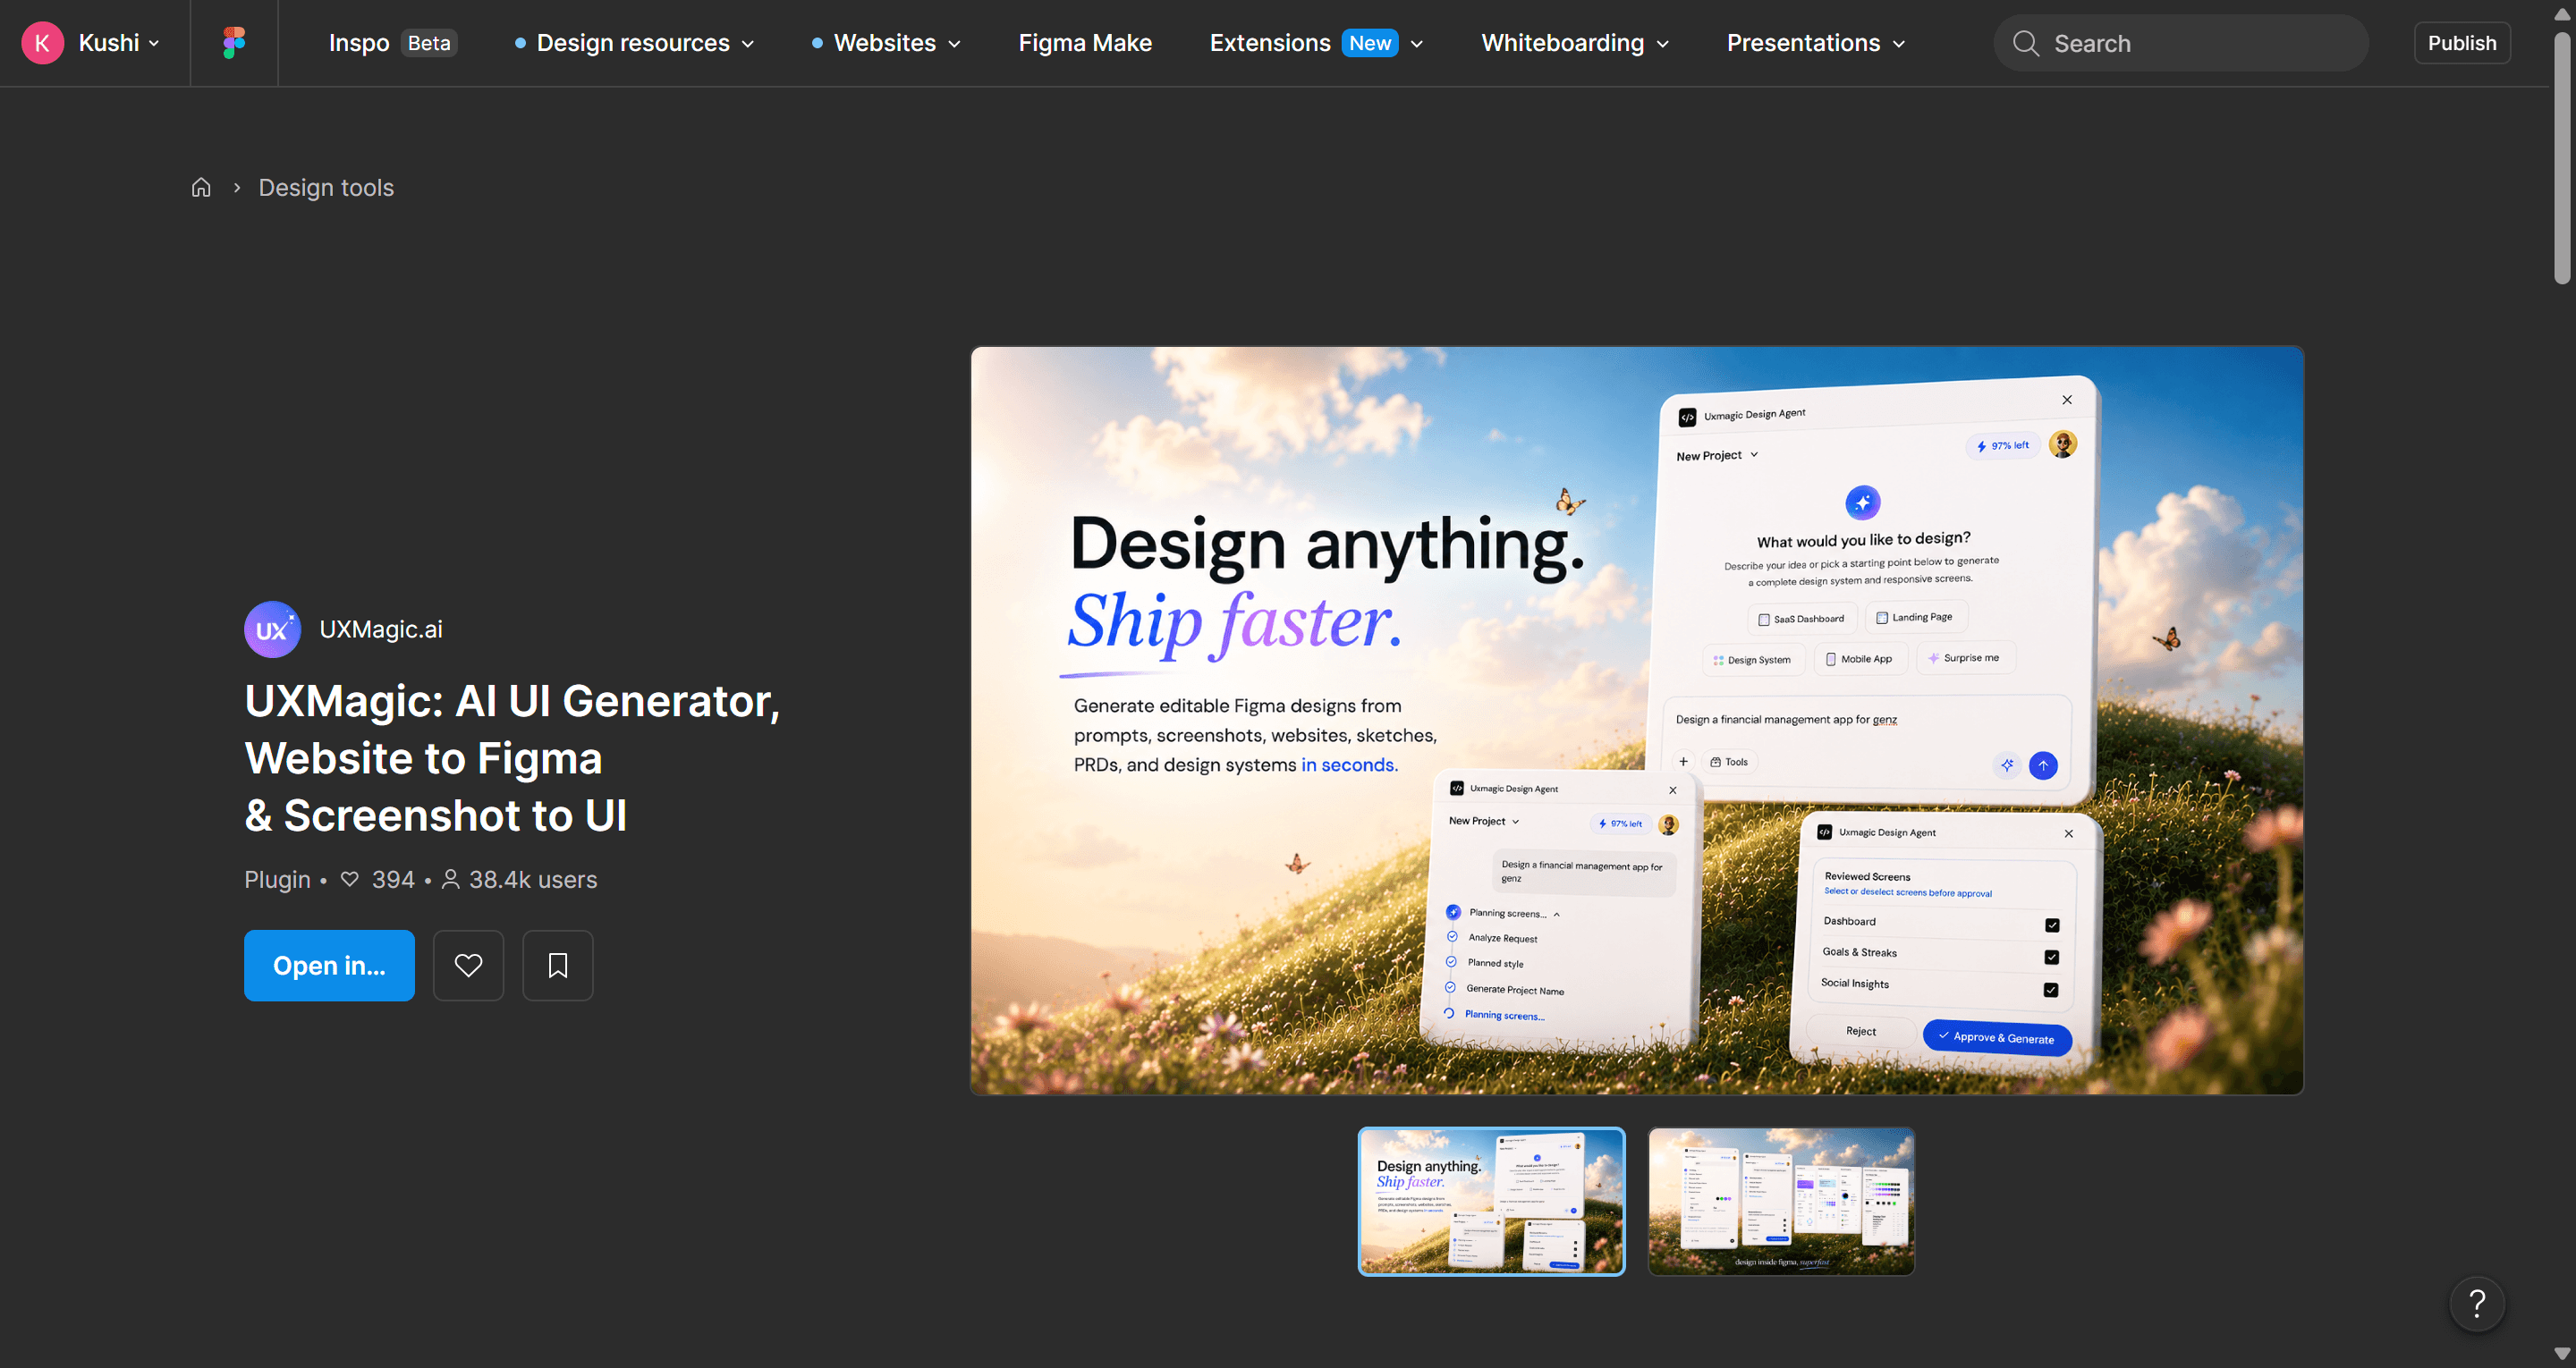Click the 394 likes heart icon
The height and width of the screenshot is (1368, 2576).
click(350, 879)
